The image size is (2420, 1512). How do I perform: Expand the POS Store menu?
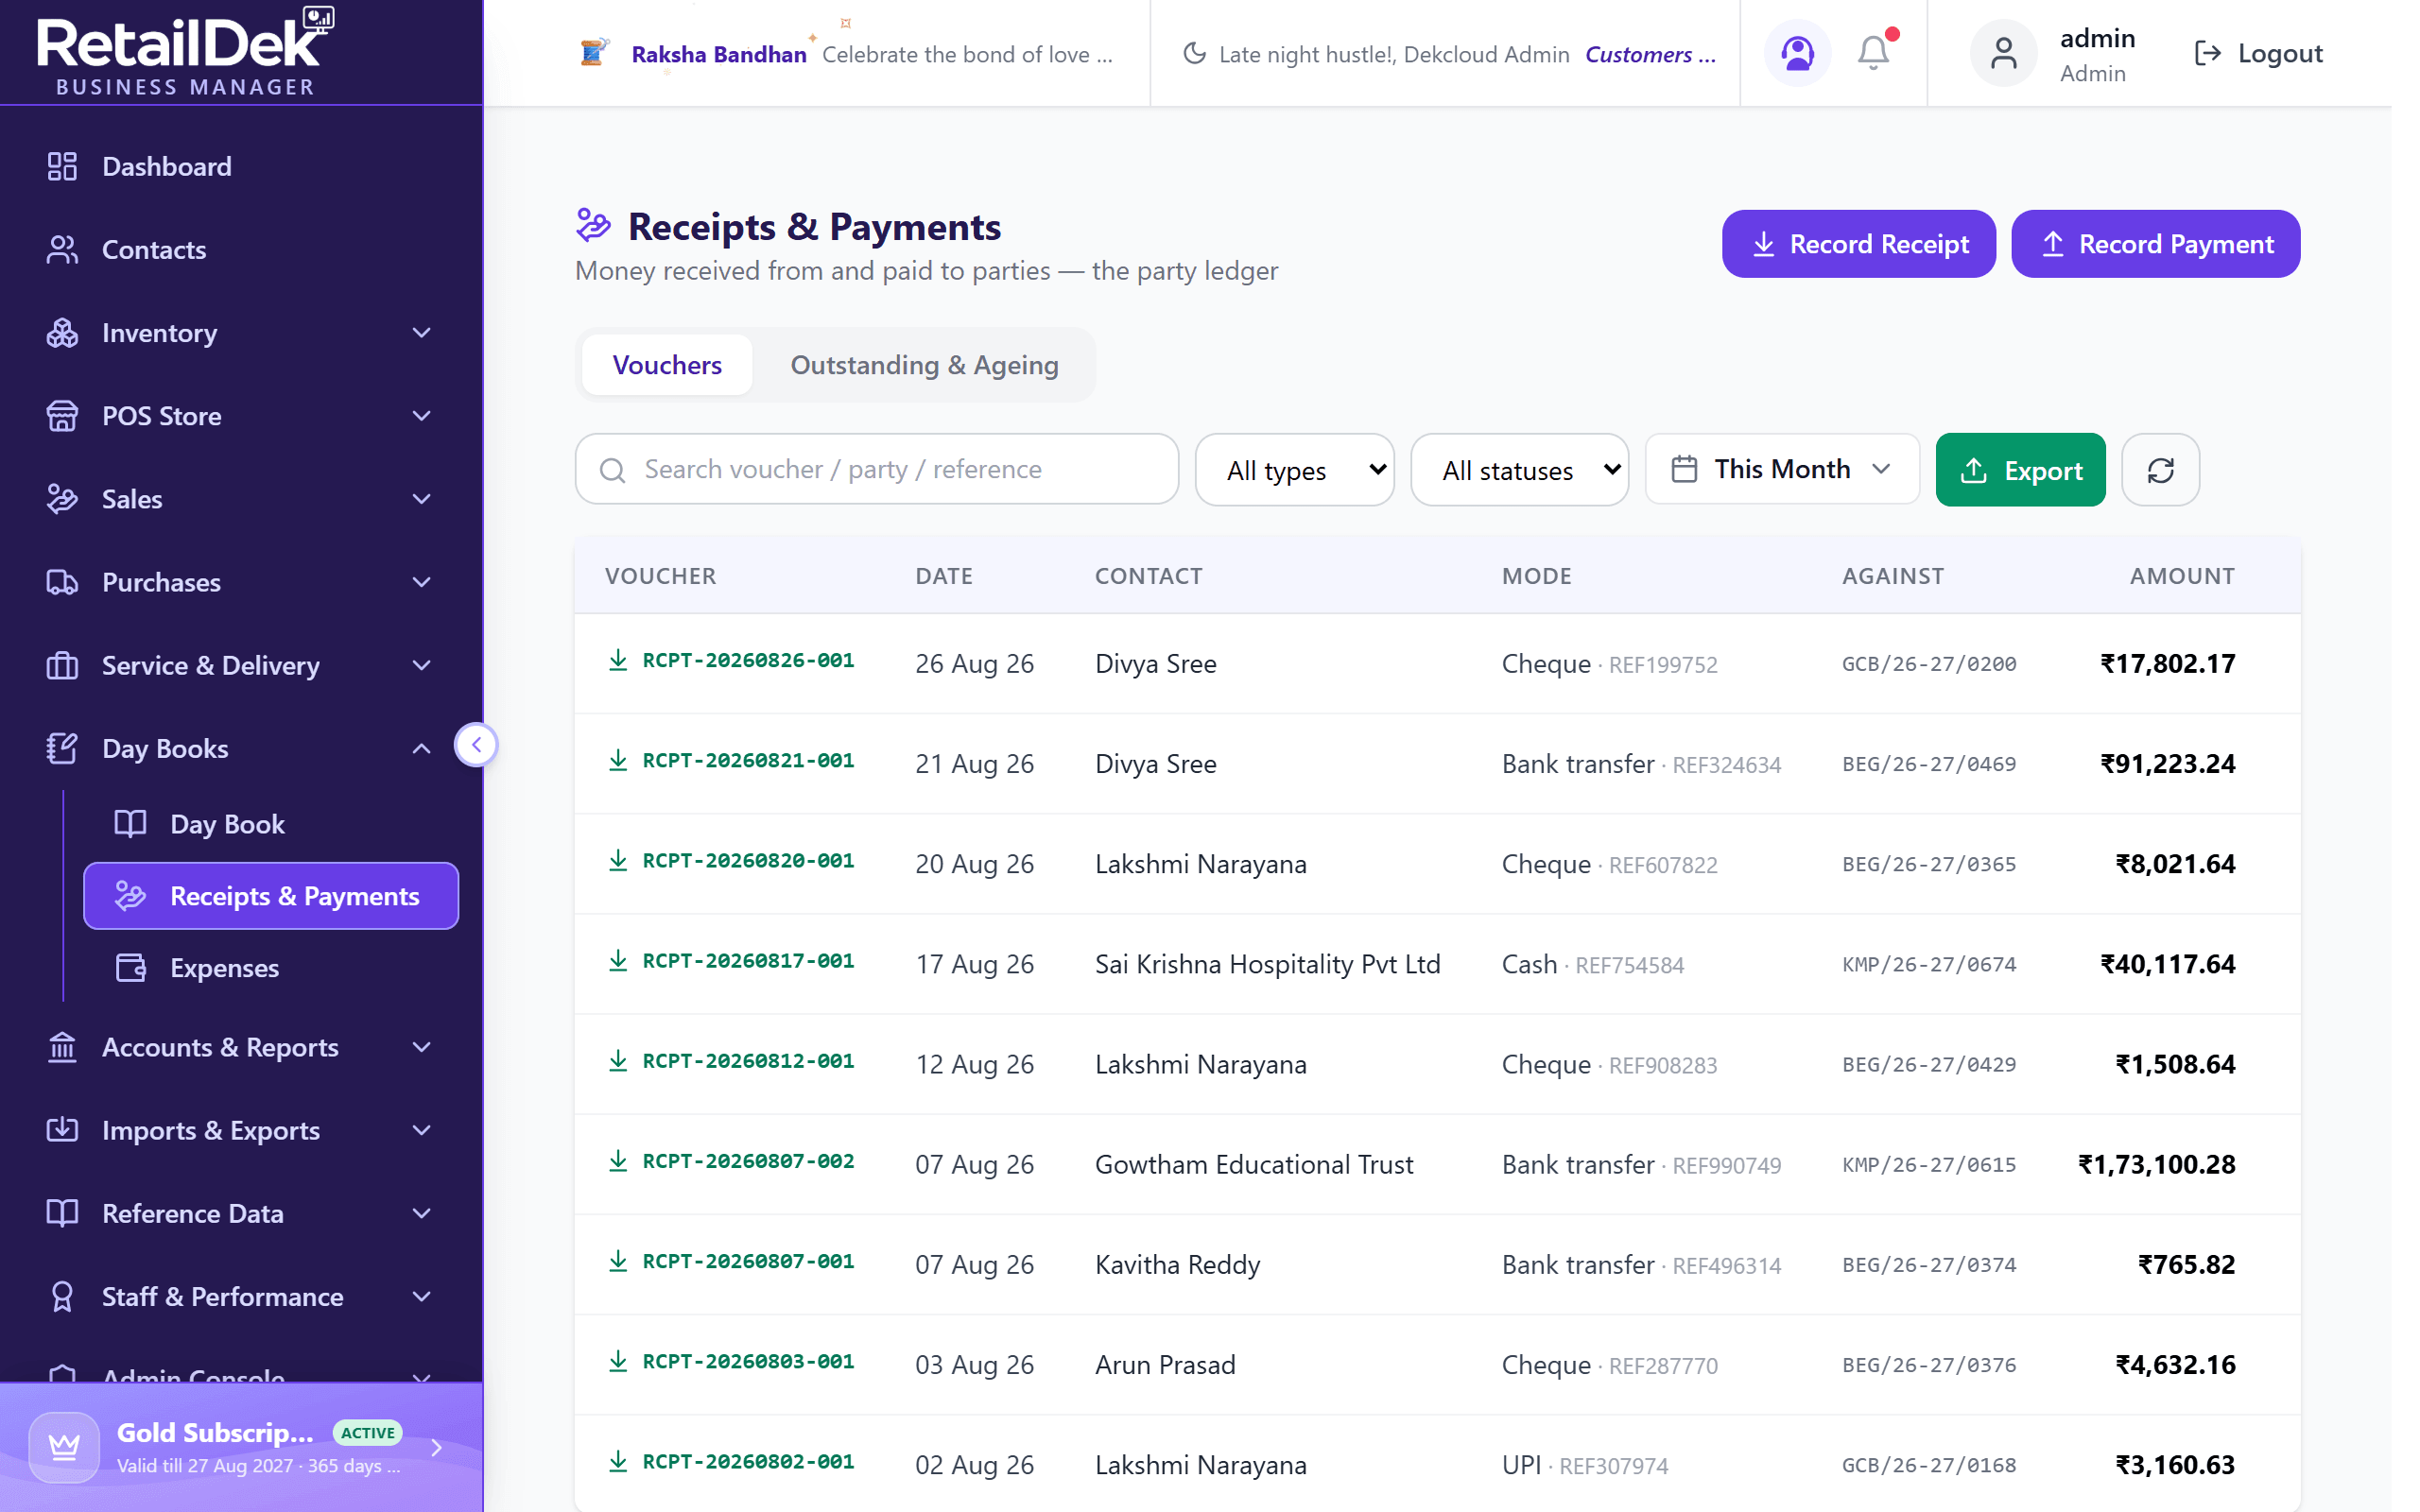pyautogui.click(x=241, y=416)
